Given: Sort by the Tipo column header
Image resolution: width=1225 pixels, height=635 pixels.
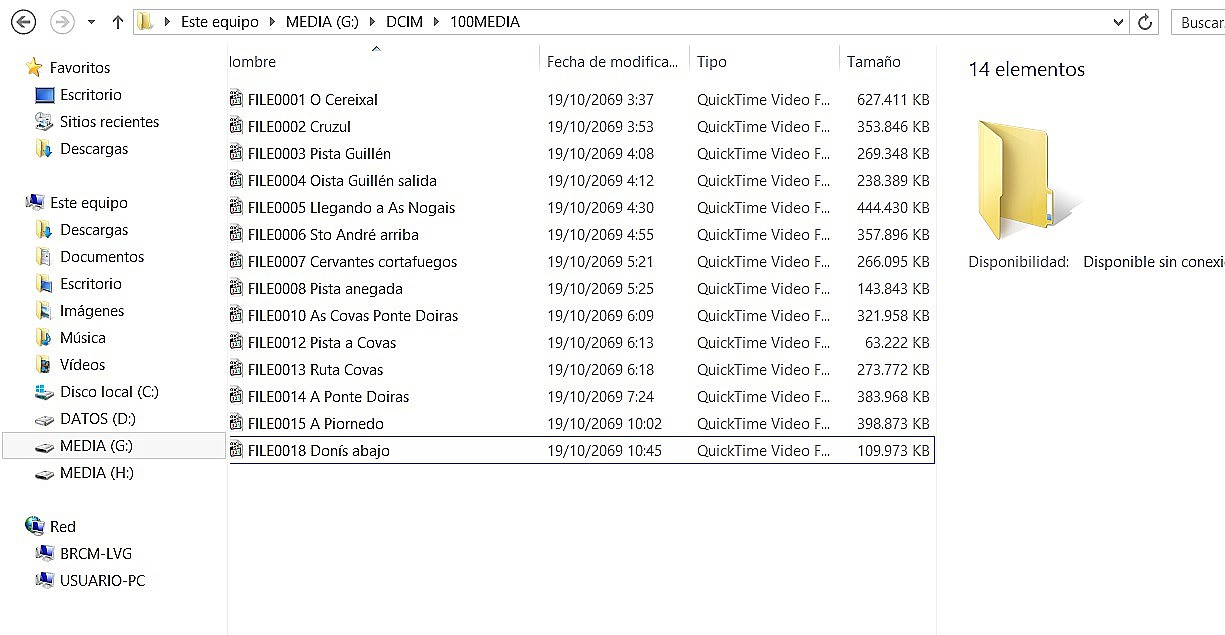Looking at the screenshot, I should coord(764,62).
